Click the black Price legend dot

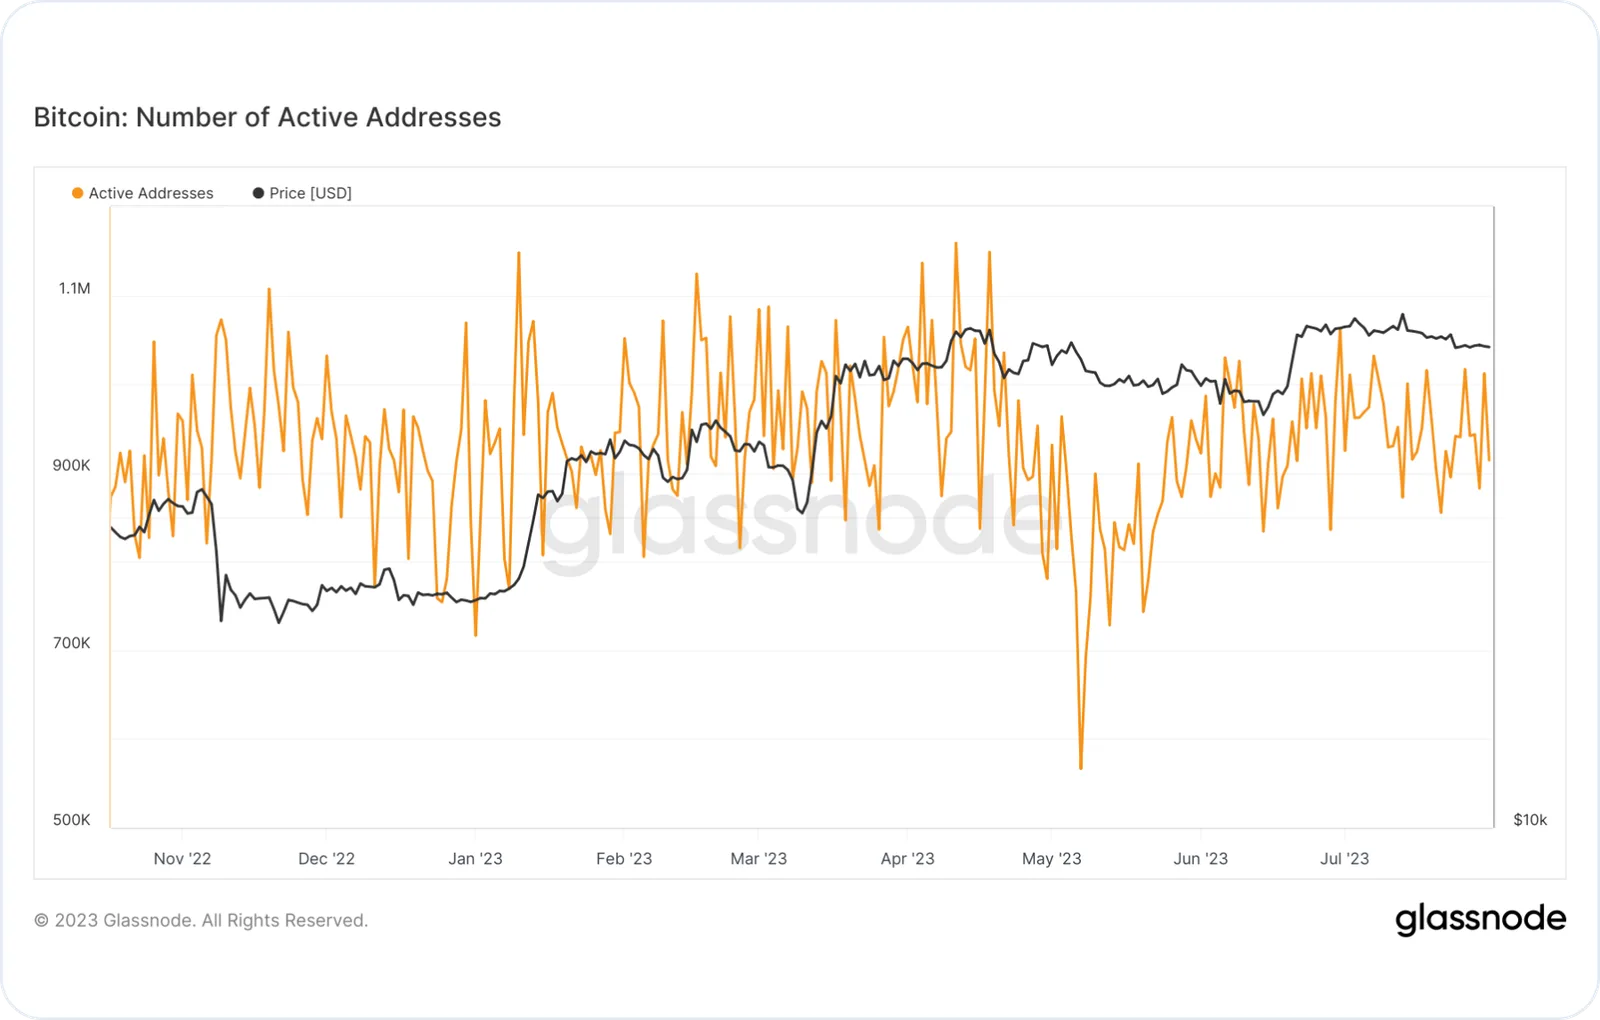[x=258, y=193]
